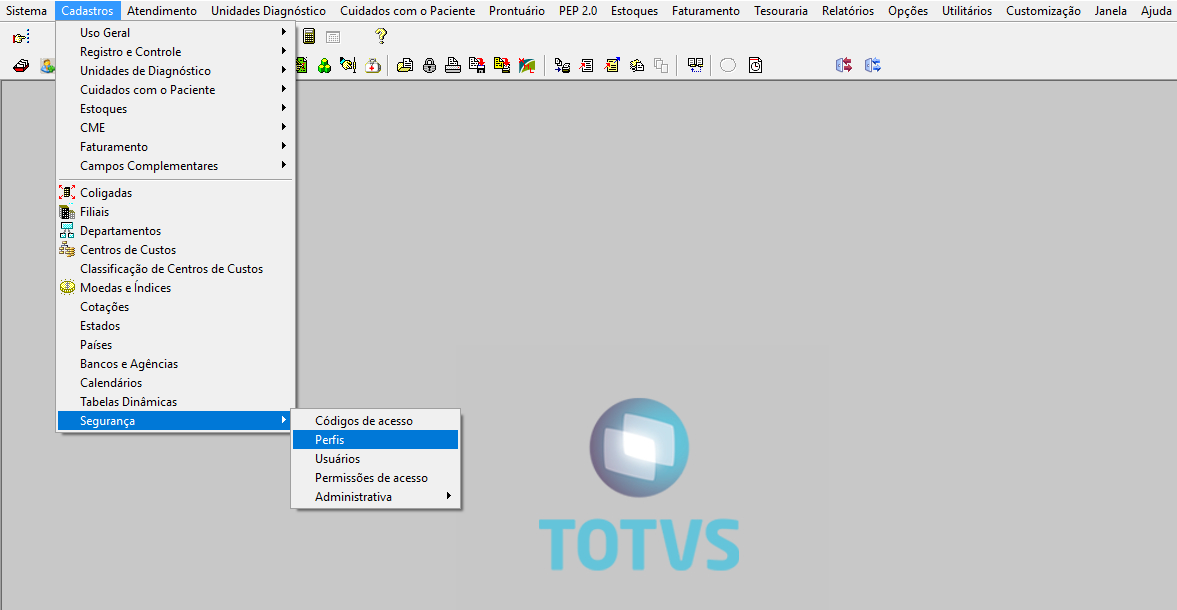Choose Moedas e Índices menu entry
The image size is (1177, 610).
(x=174, y=288)
